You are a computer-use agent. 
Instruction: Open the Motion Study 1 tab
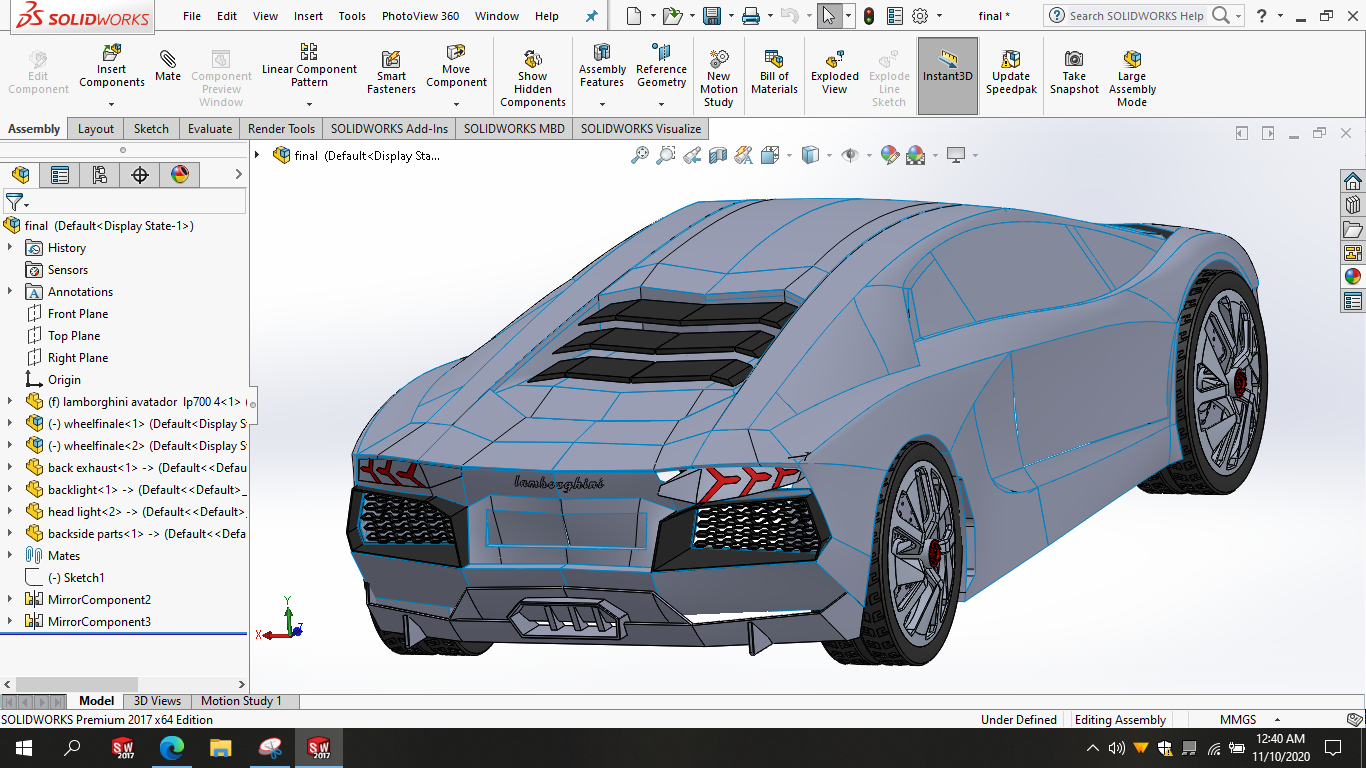click(x=241, y=701)
